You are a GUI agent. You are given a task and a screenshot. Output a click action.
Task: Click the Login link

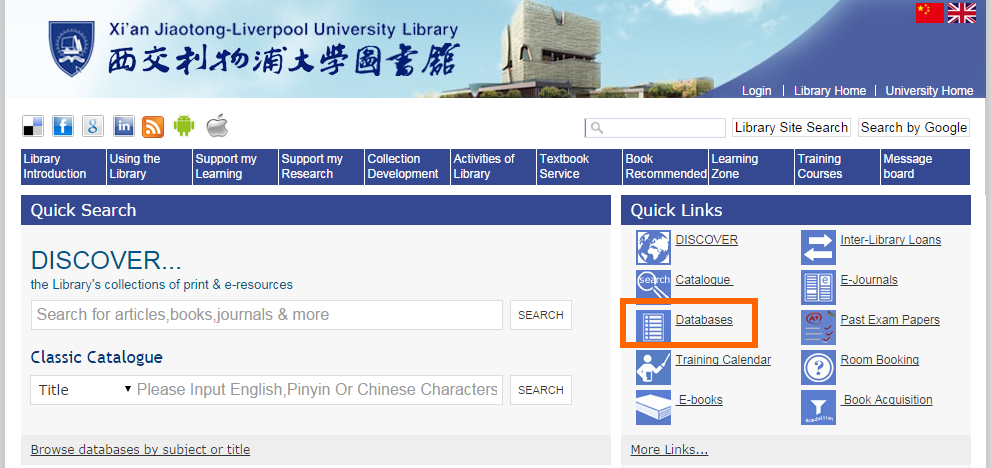757,91
